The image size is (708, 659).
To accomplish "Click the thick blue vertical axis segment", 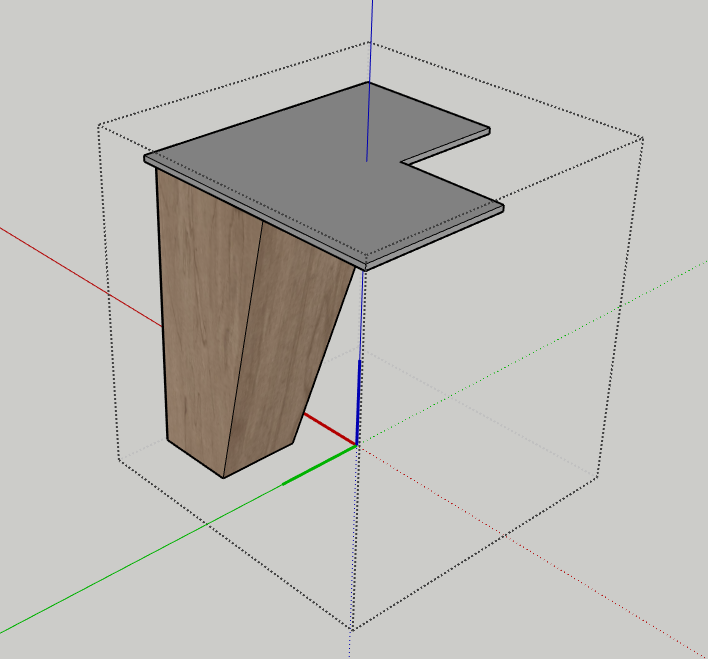I will click(x=358, y=403).
